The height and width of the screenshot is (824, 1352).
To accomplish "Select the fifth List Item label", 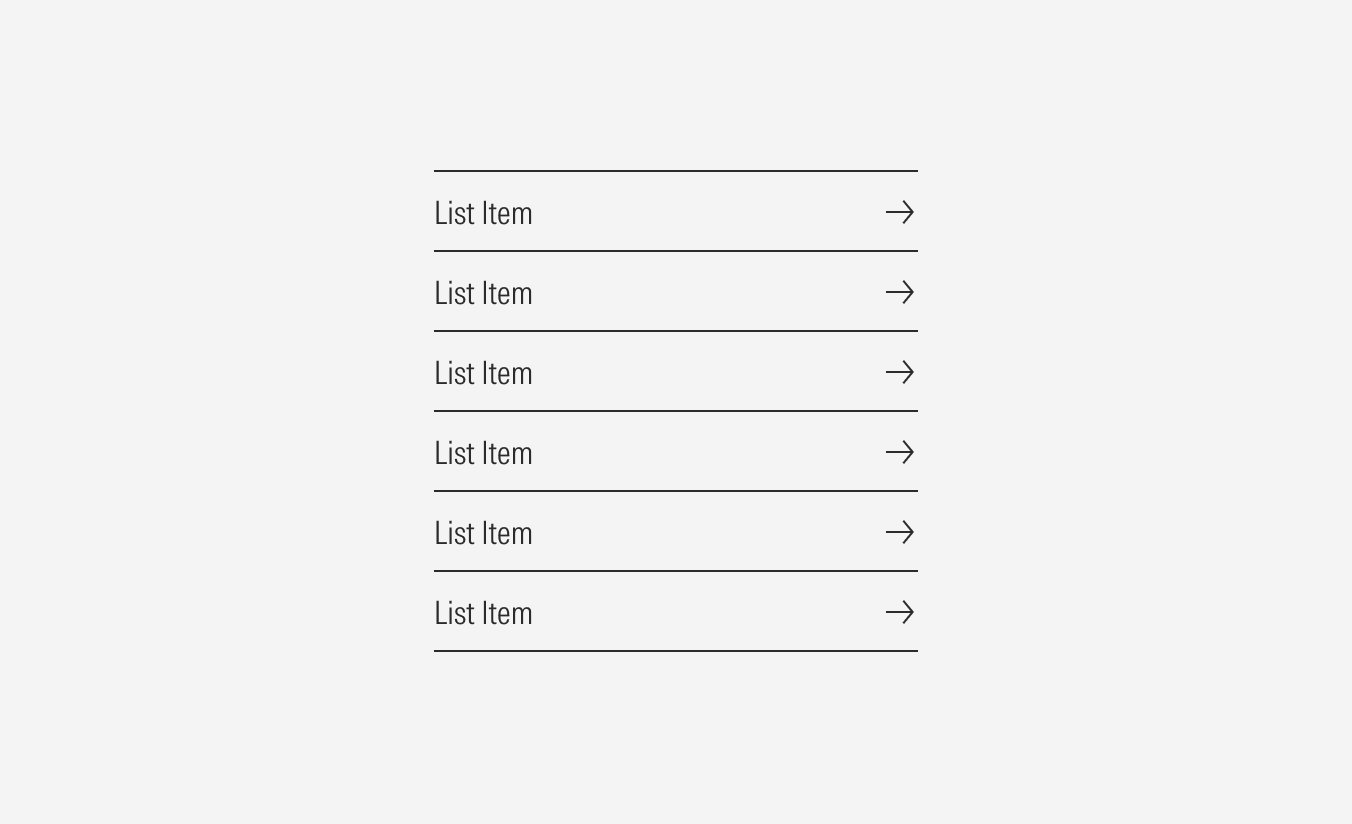I will pos(483,533).
